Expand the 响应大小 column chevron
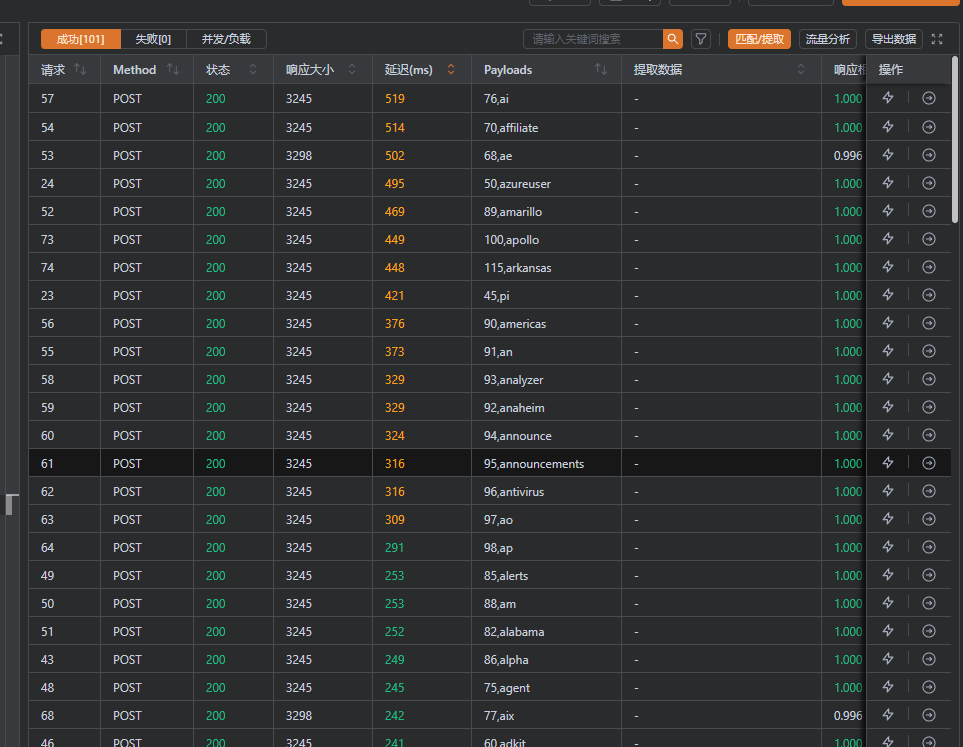The width and height of the screenshot is (963, 747). (352, 69)
